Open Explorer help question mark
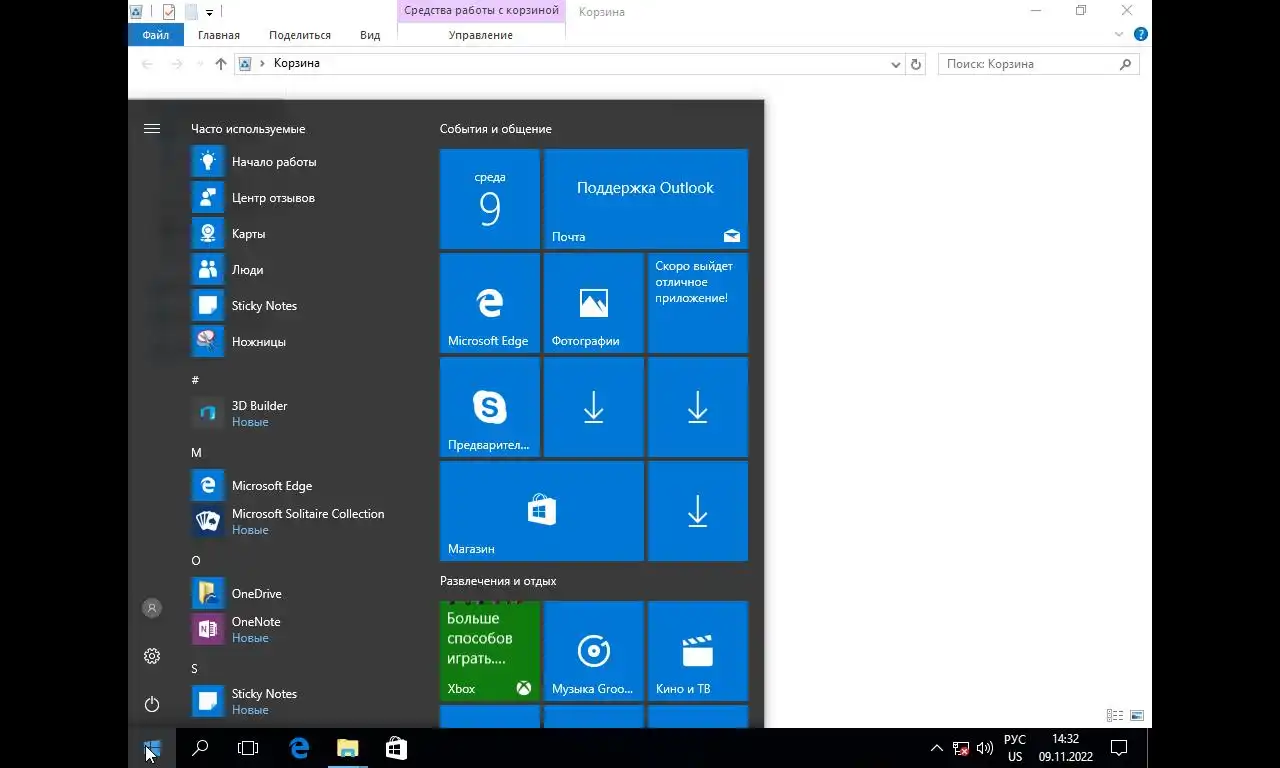The height and width of the screenshot is (768, 1280). tap(1141, 35)
